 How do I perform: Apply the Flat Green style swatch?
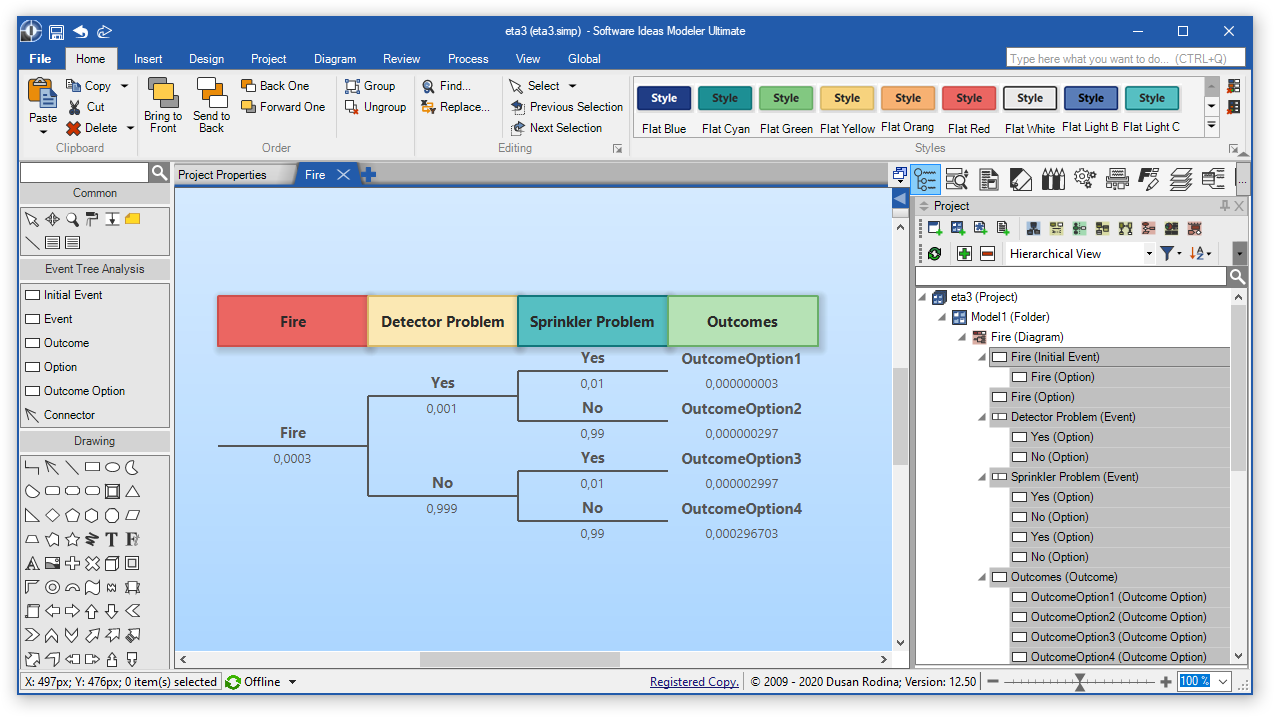[x=786, y=99]
